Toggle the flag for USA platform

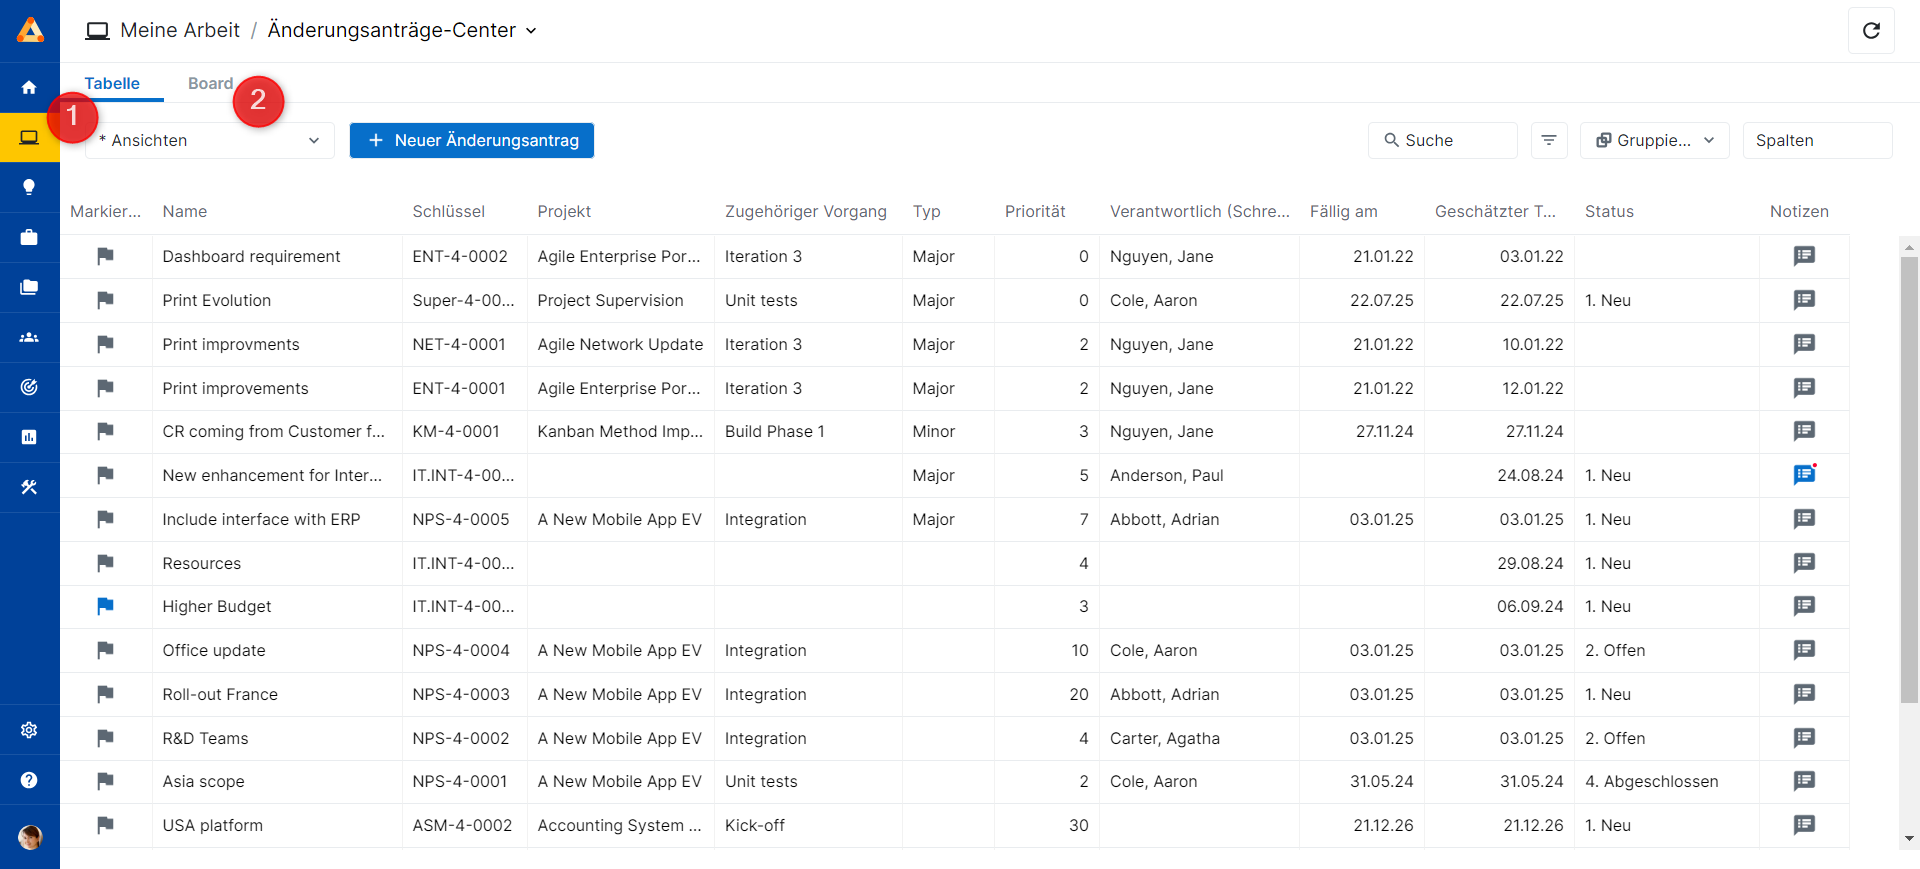[105, 825]
